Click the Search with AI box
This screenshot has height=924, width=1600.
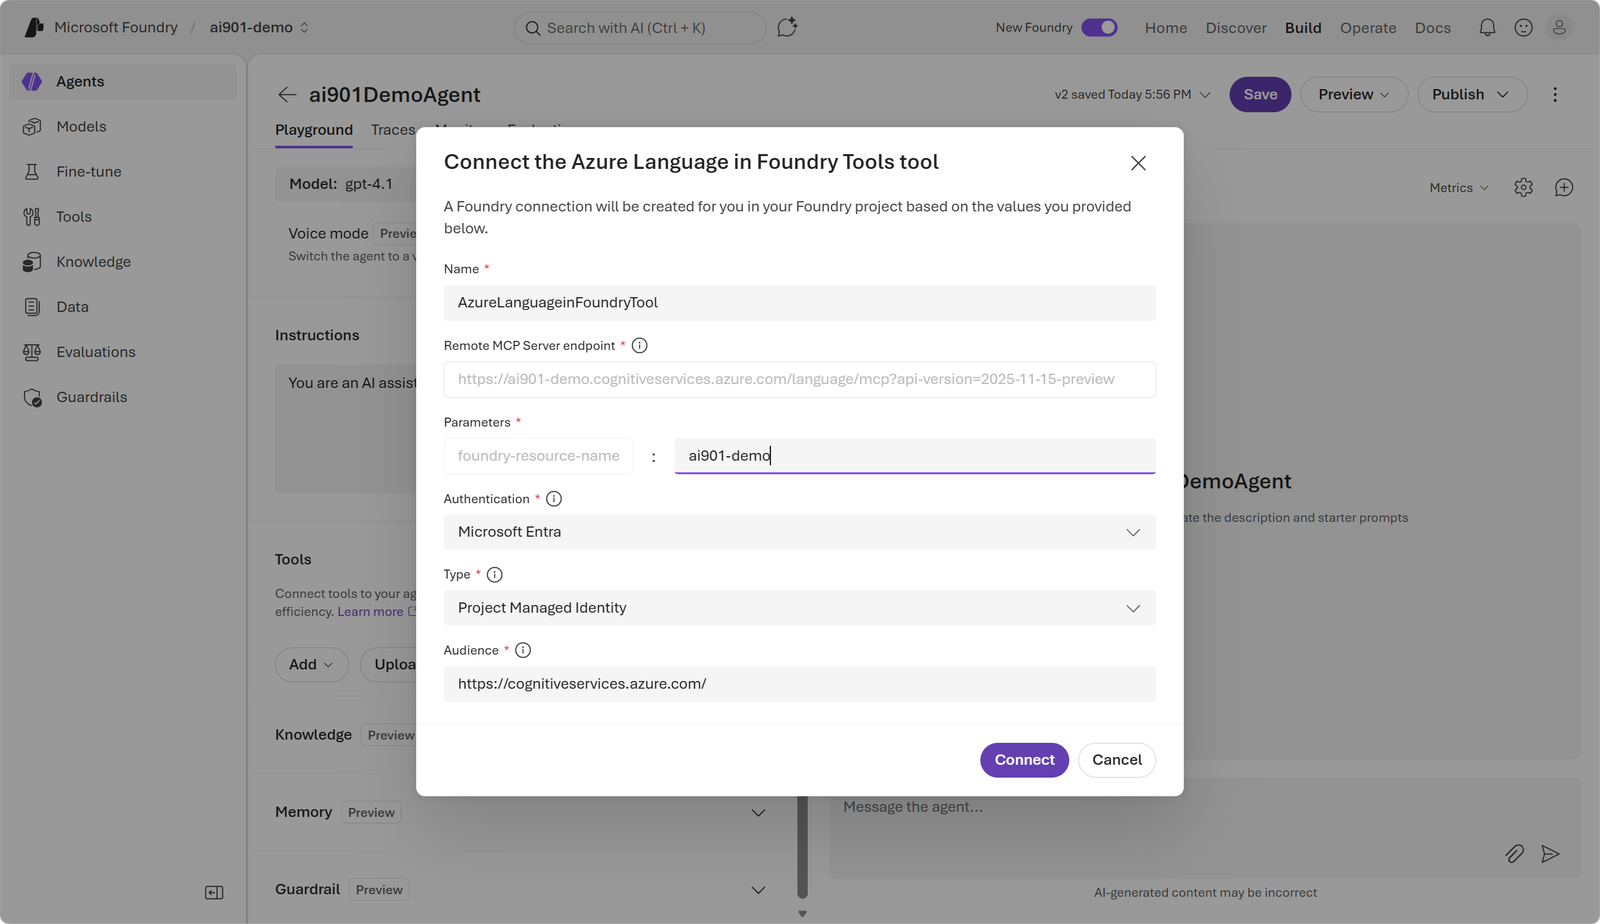point(640,28)
